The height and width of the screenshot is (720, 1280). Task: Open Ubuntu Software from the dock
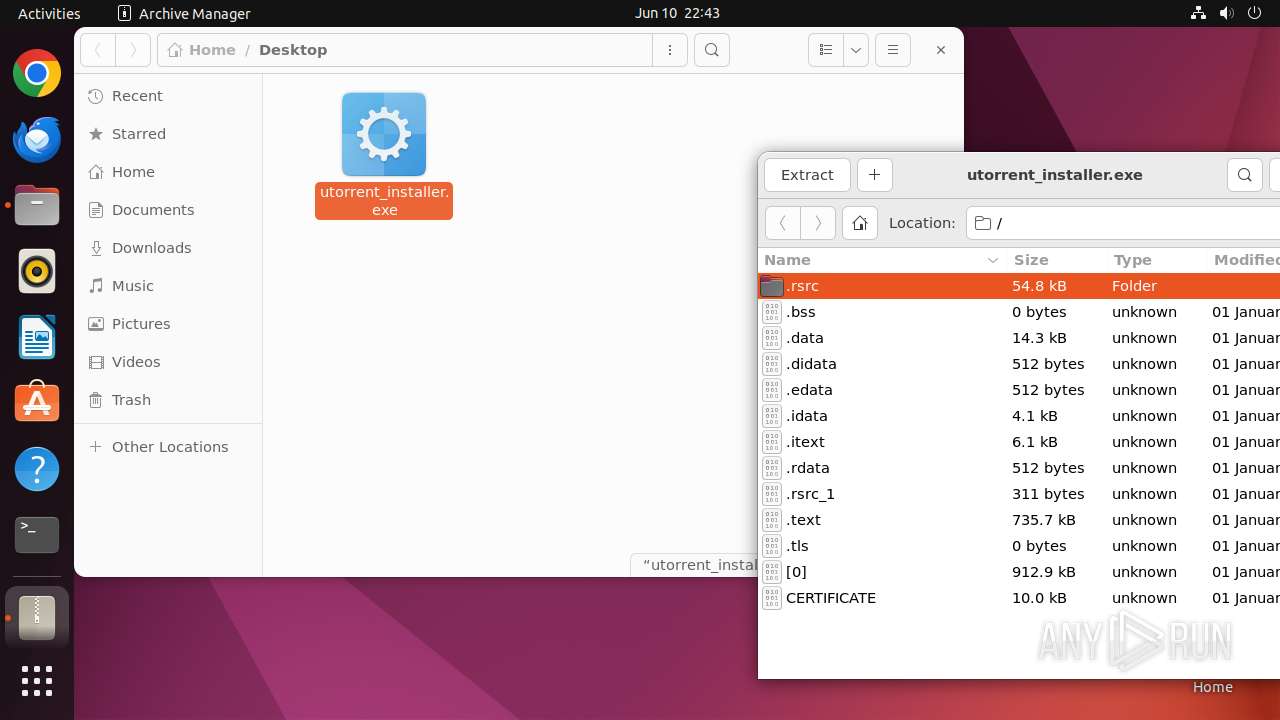(37, 403)
